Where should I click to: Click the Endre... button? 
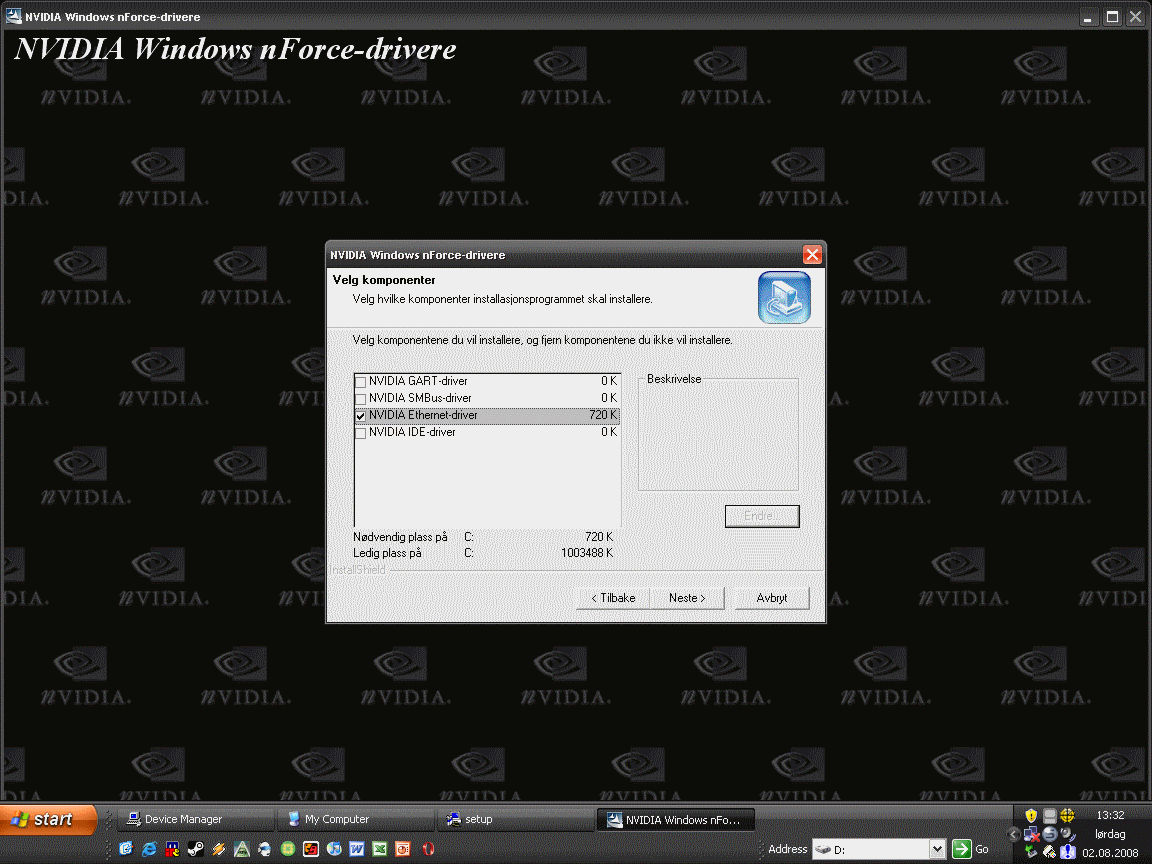coord(762,516)
